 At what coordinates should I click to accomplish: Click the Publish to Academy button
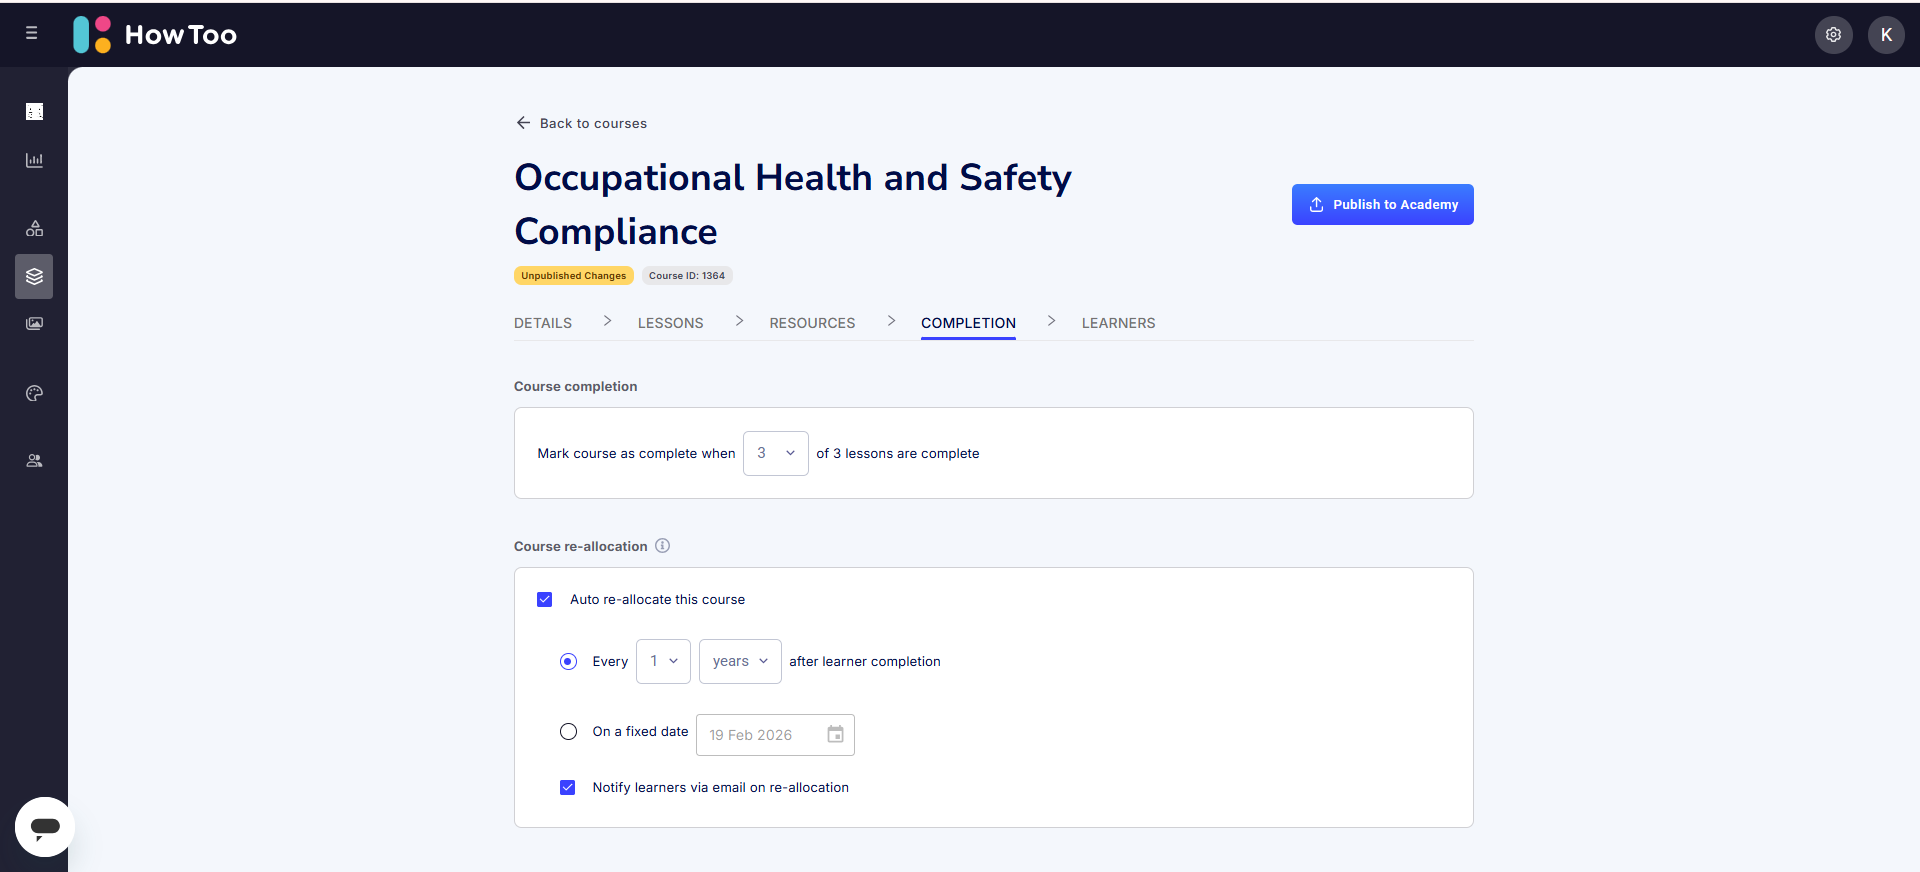1382,205
